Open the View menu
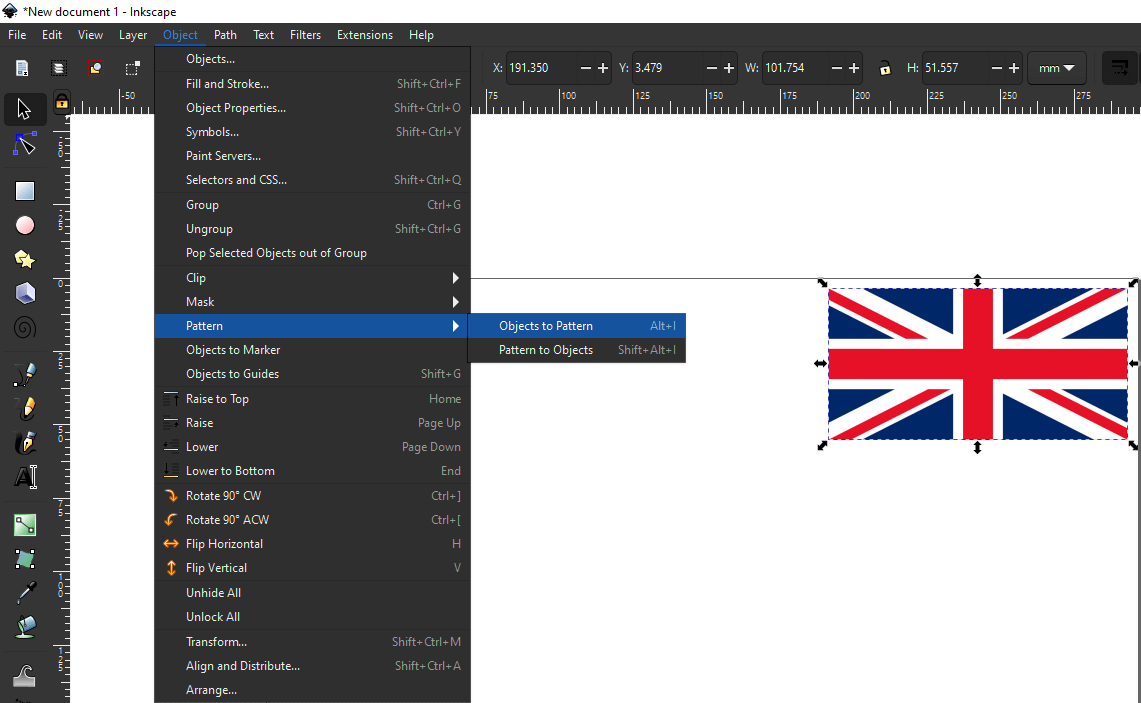The height and width of the screenshot is (703, 1141). (x=90, y=35)
